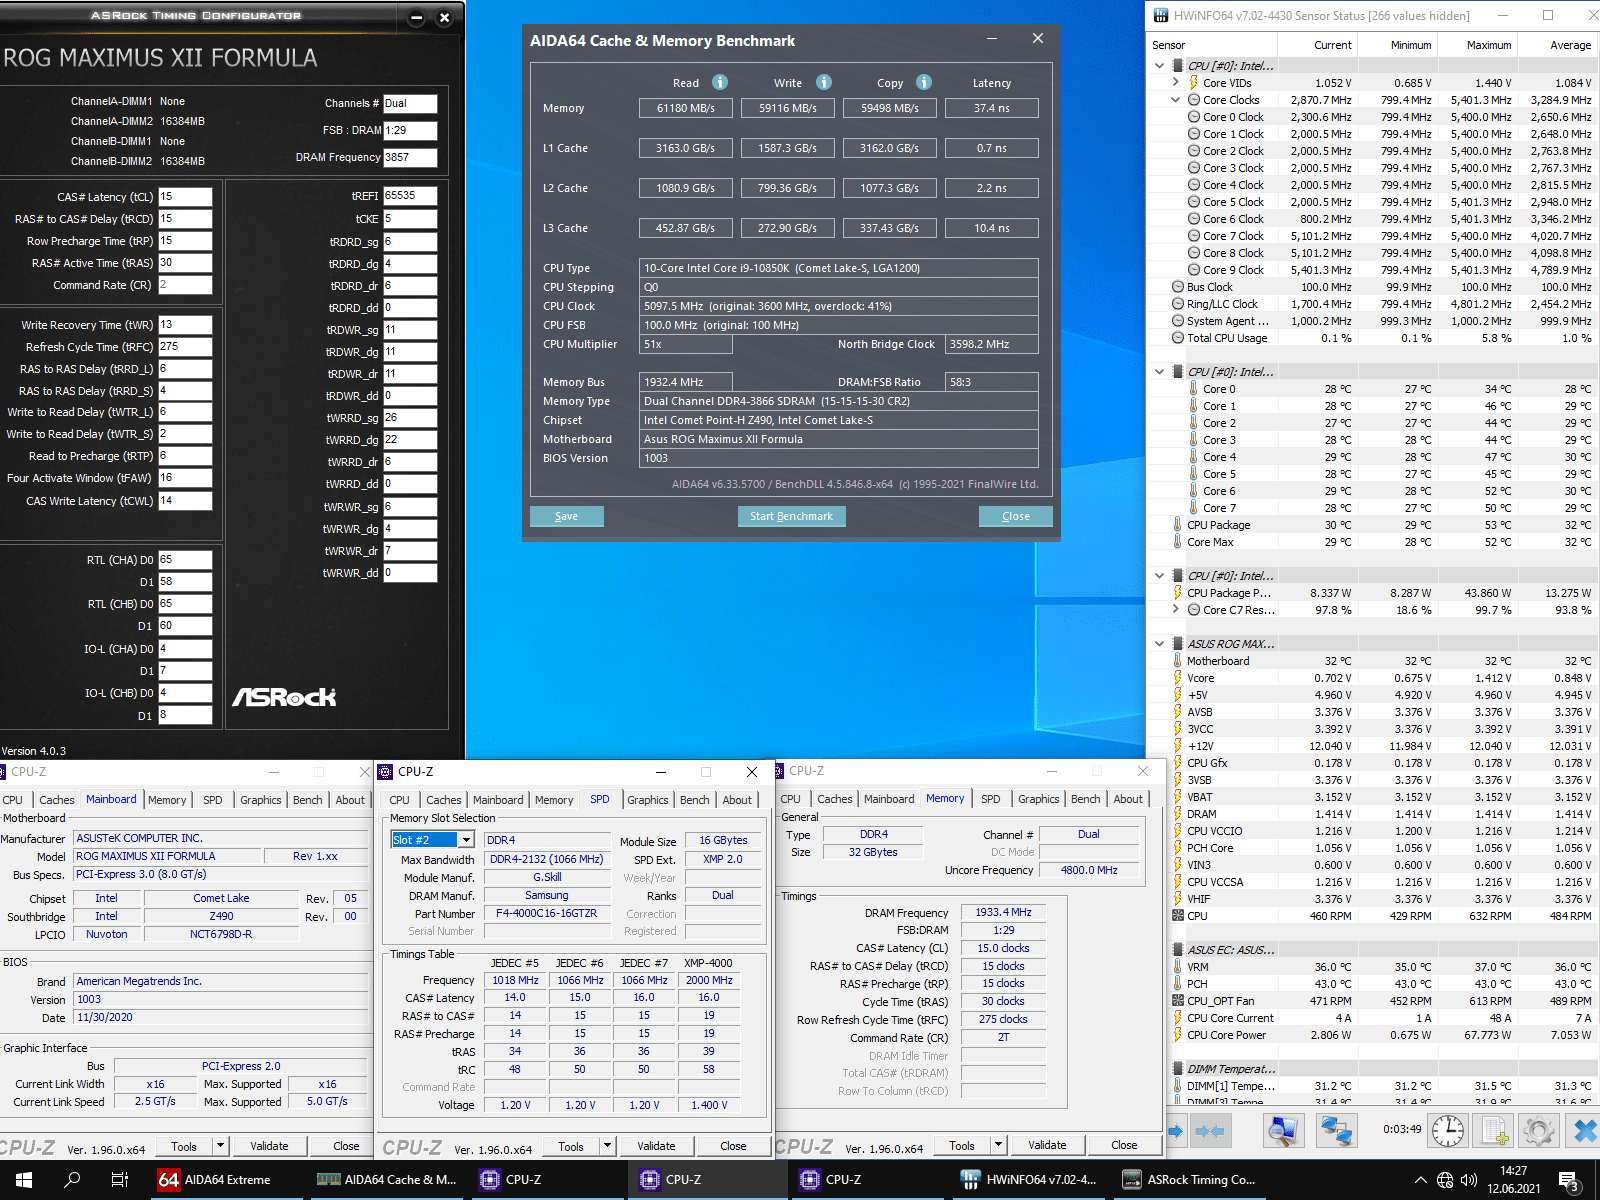Open CPU tab in Mainboard CPU-Z window
Screen dimensions: 1600x1200
click(x=13, y=800)
